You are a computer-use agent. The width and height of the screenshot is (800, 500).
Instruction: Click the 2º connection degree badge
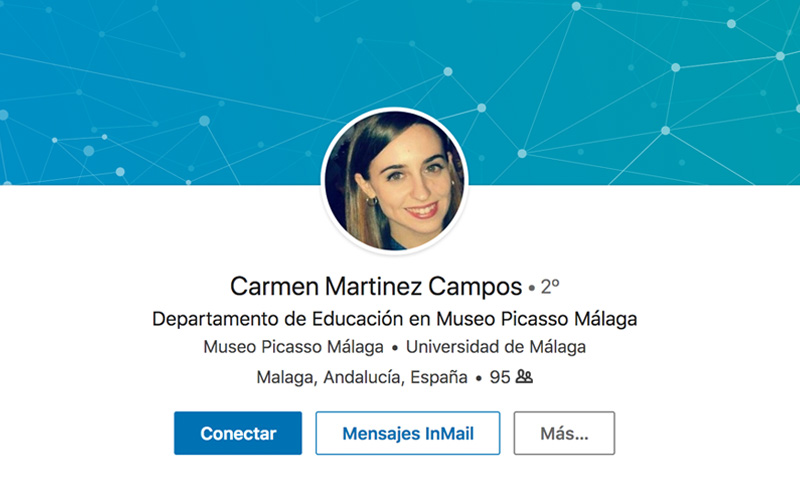click(x=550, y=287)
